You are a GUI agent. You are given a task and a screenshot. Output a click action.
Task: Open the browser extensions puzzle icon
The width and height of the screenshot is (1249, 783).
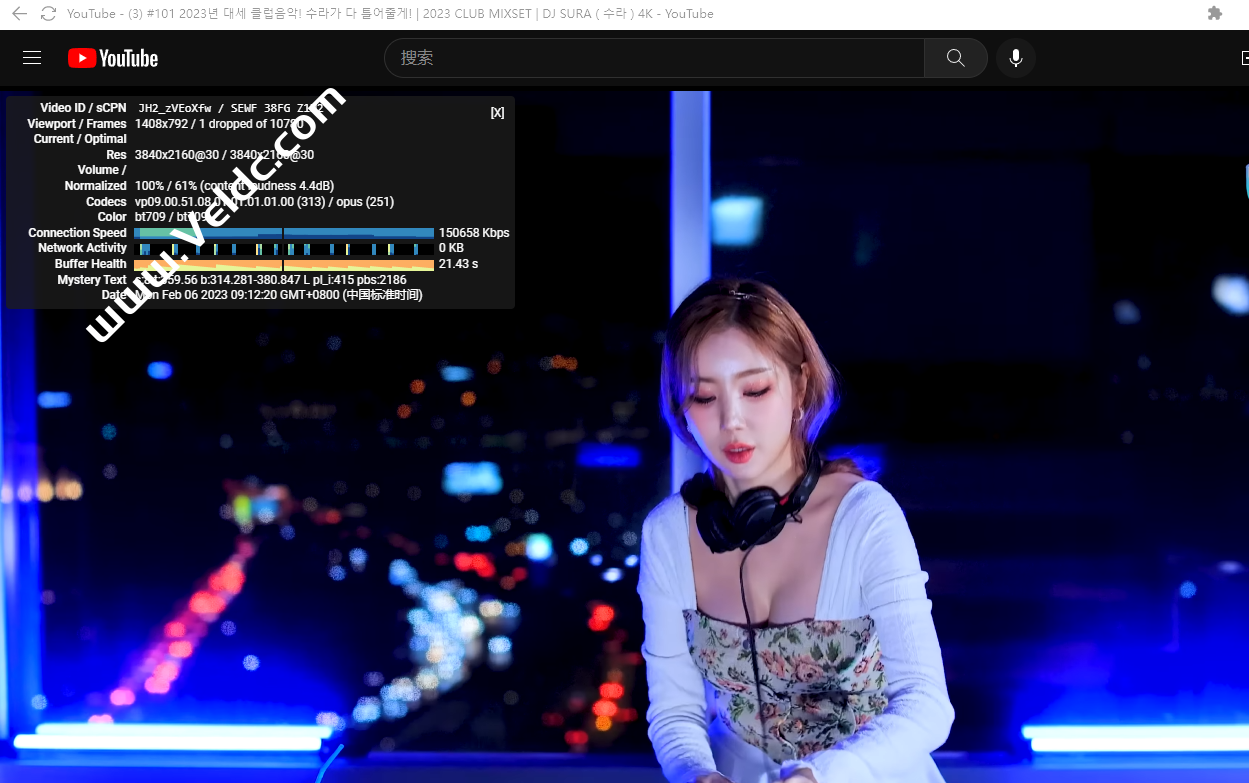click(1215, 14)
